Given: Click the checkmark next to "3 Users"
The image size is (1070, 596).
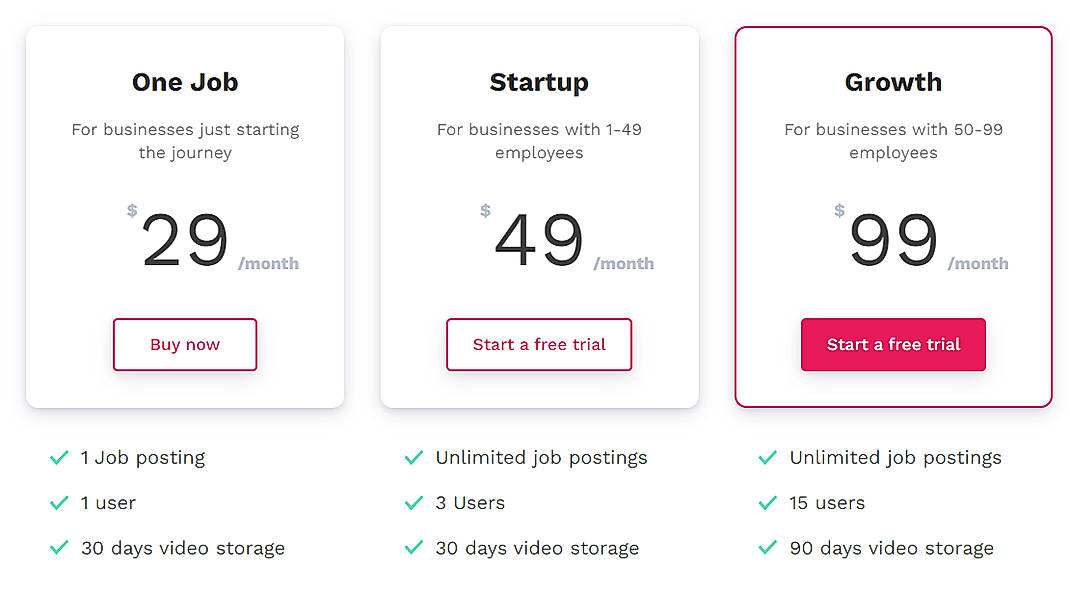Looking at the screenshot, I should tap(413, 503).
